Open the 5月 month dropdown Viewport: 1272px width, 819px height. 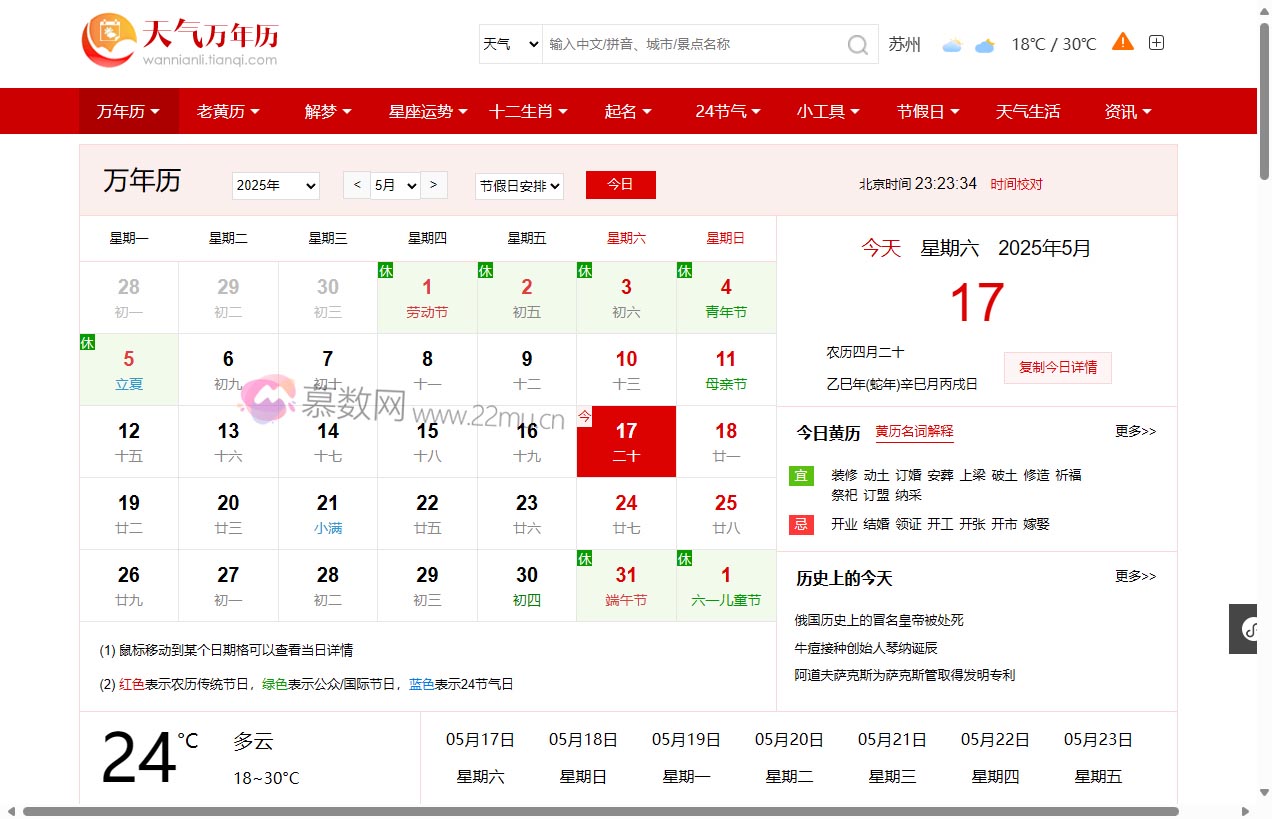tap(395, 186)
